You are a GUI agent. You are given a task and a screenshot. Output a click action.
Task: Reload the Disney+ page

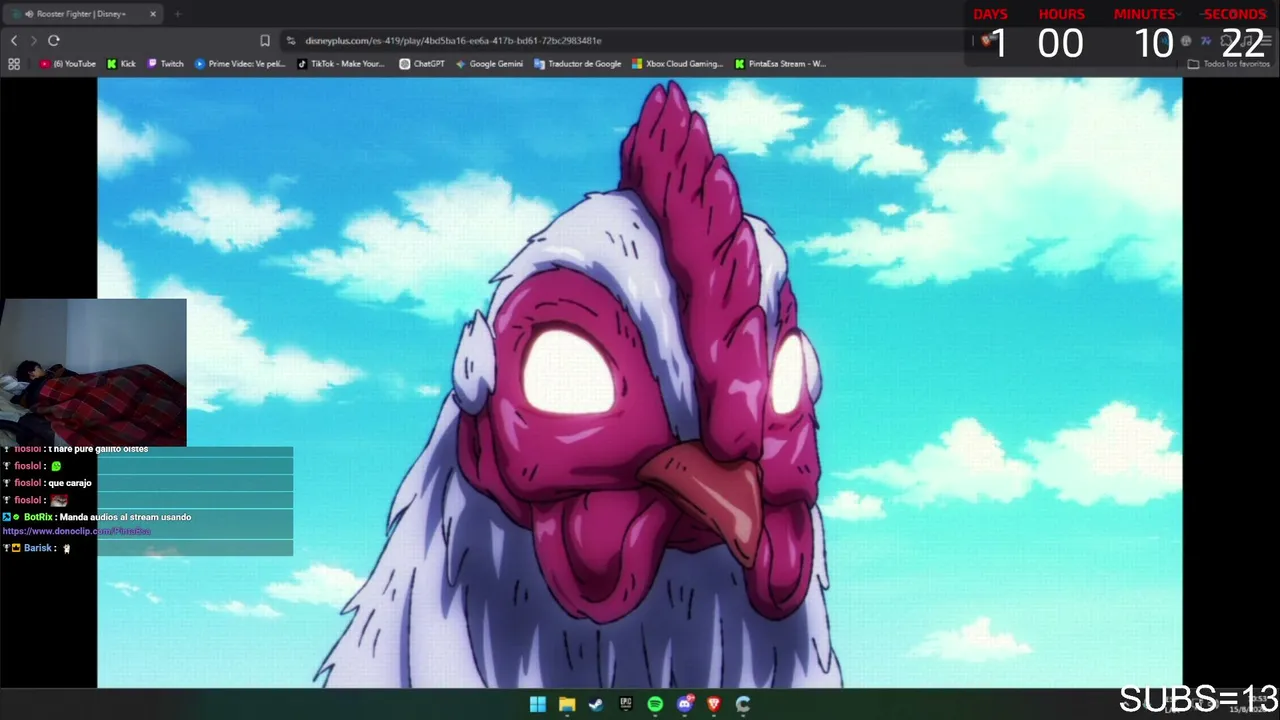pyautogui.click(x=54, y=40)
